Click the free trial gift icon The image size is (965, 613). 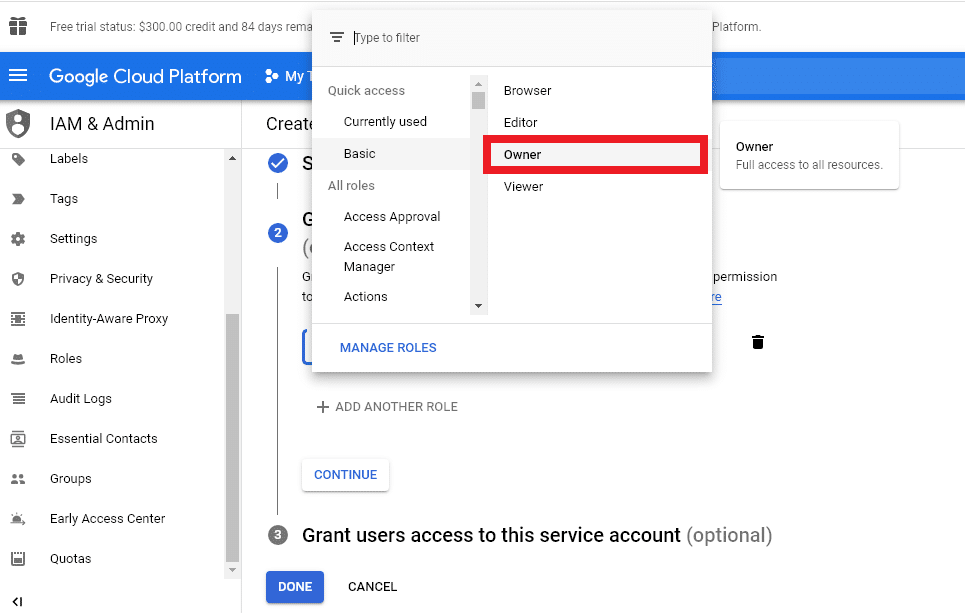[18, 26]
